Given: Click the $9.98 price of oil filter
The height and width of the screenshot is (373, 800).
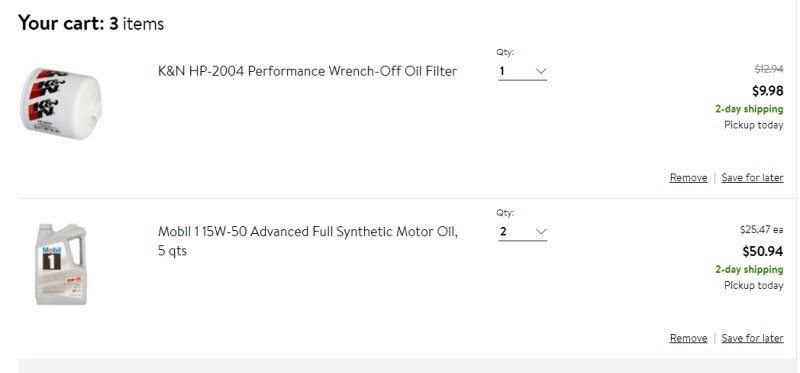Looking at the screenshot, I should pyautogui.click(x=767, y=91).
